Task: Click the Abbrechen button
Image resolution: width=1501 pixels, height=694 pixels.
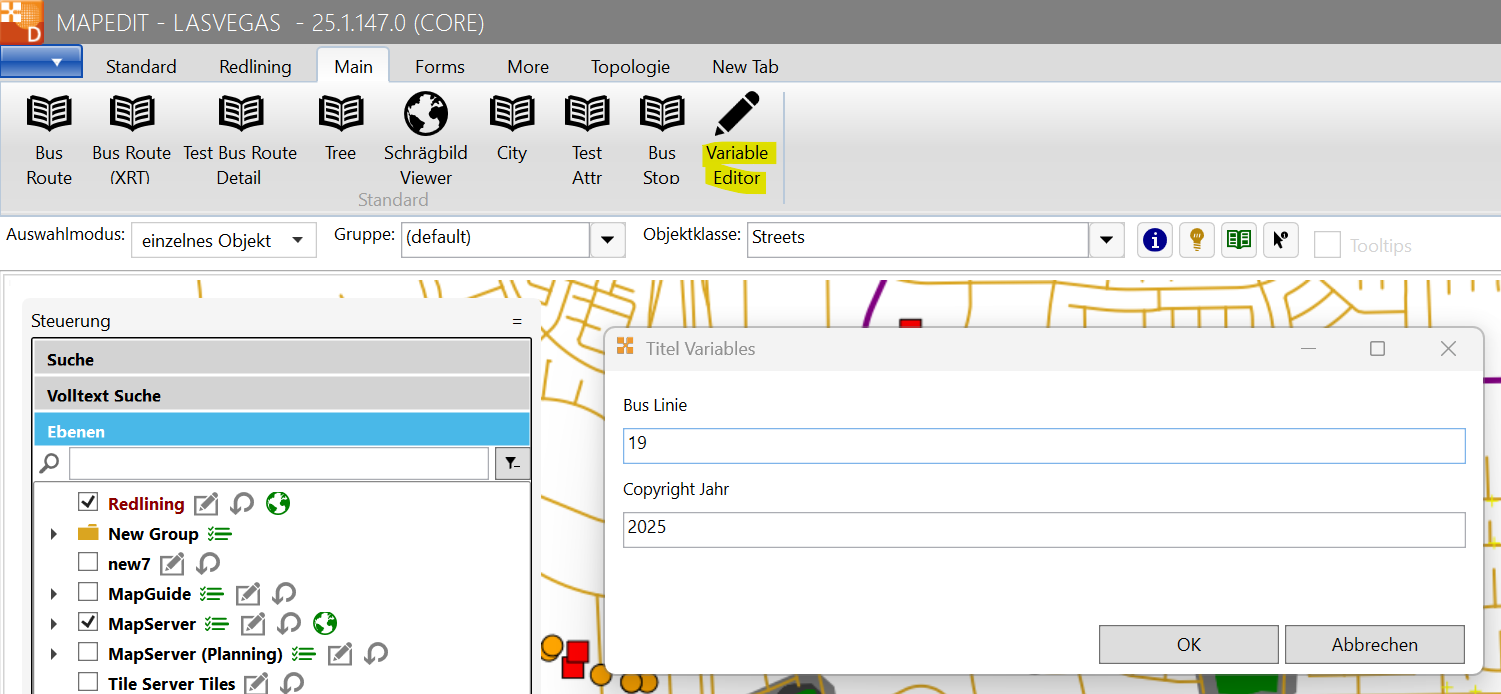Action: [1374, 645]
